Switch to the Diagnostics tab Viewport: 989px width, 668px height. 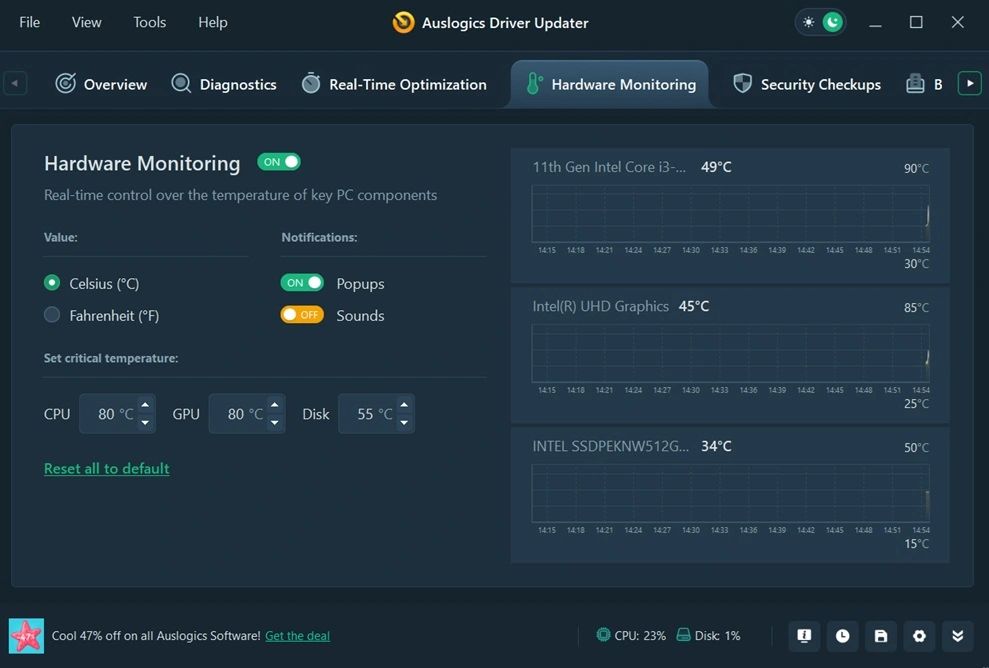tap(224, 84)
